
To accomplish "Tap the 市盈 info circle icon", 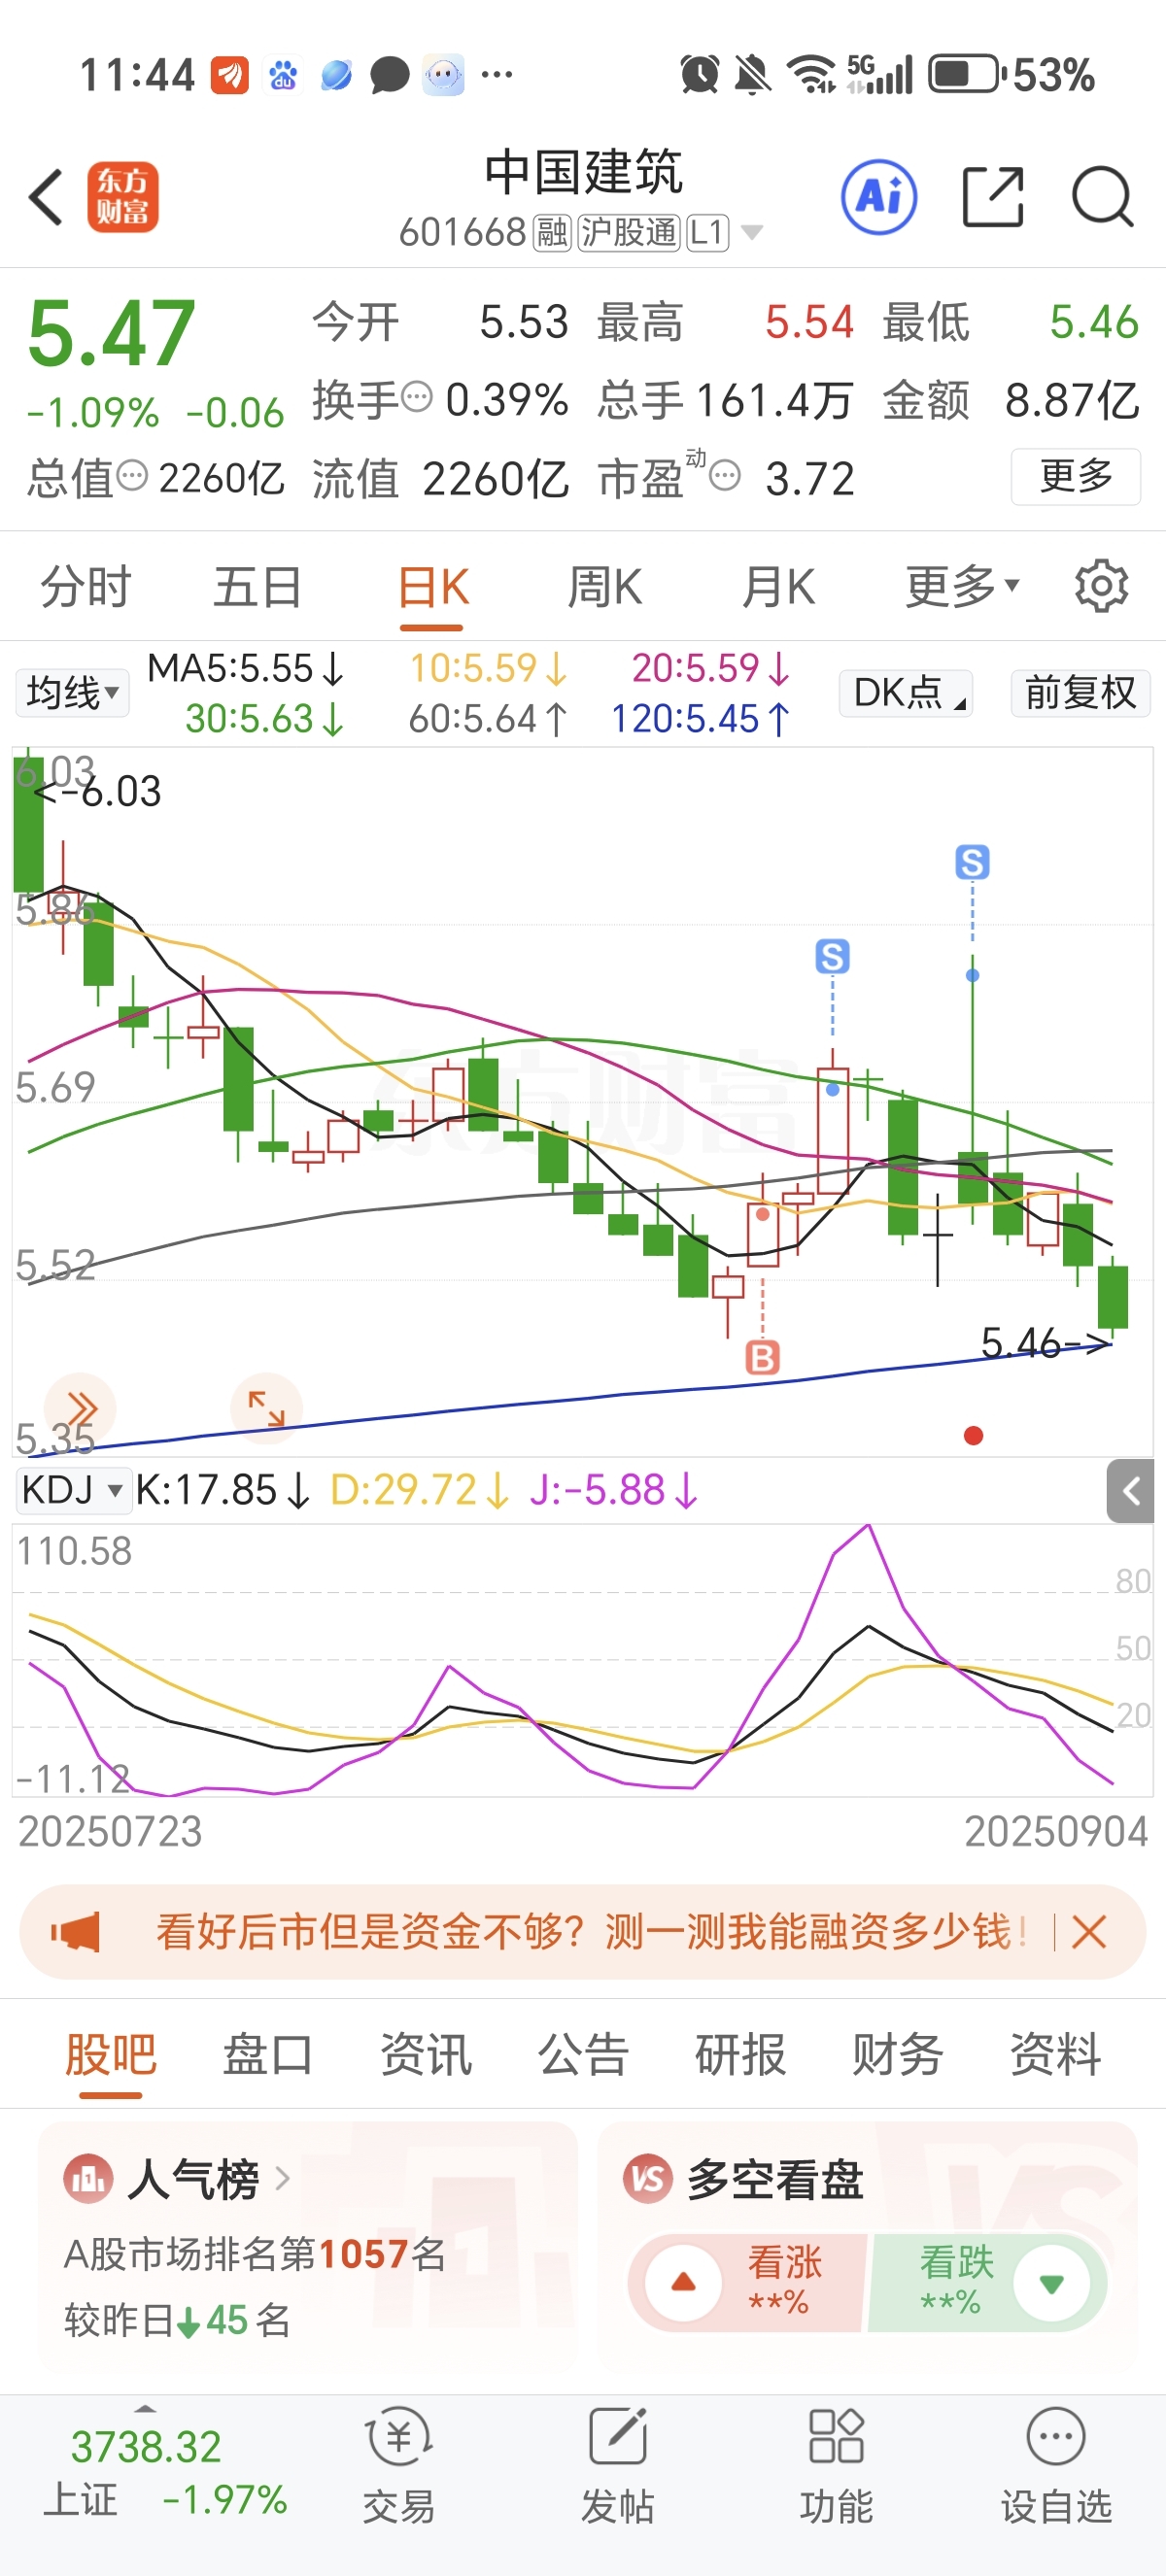I will 725,475.
